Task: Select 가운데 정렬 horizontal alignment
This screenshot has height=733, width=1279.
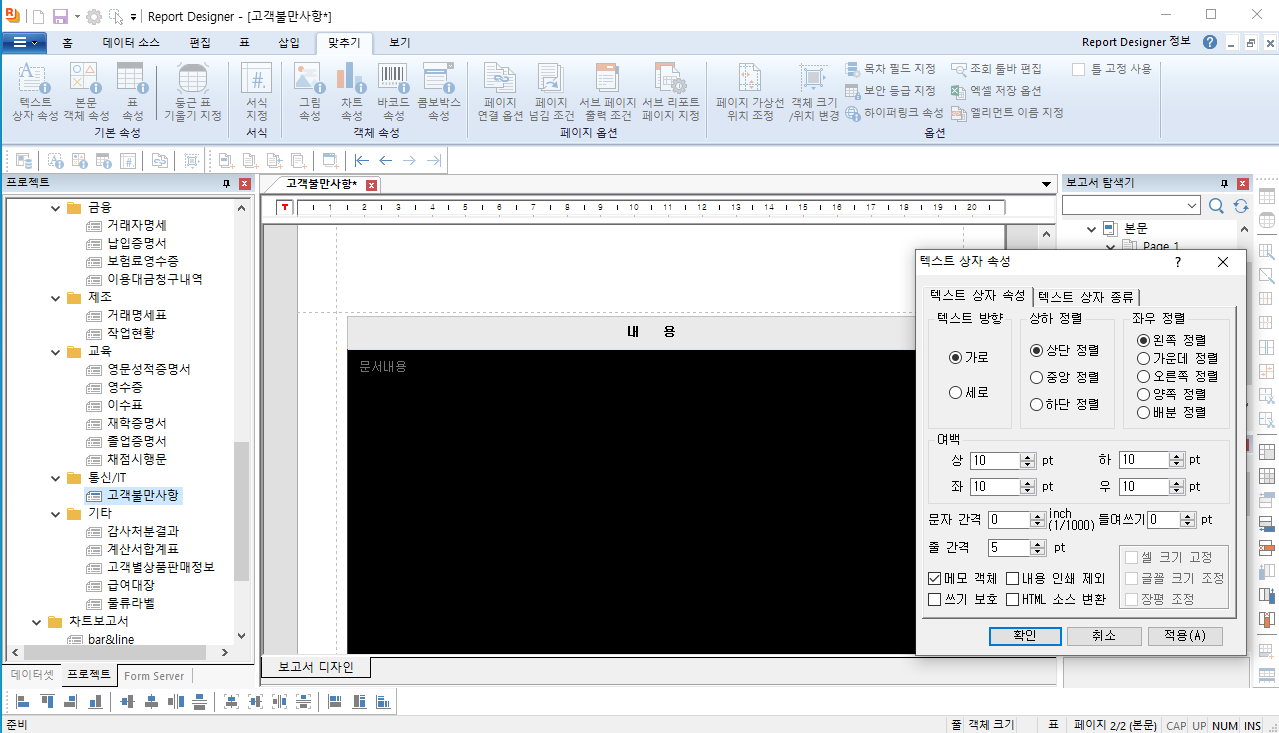Action: (1143, 358)
